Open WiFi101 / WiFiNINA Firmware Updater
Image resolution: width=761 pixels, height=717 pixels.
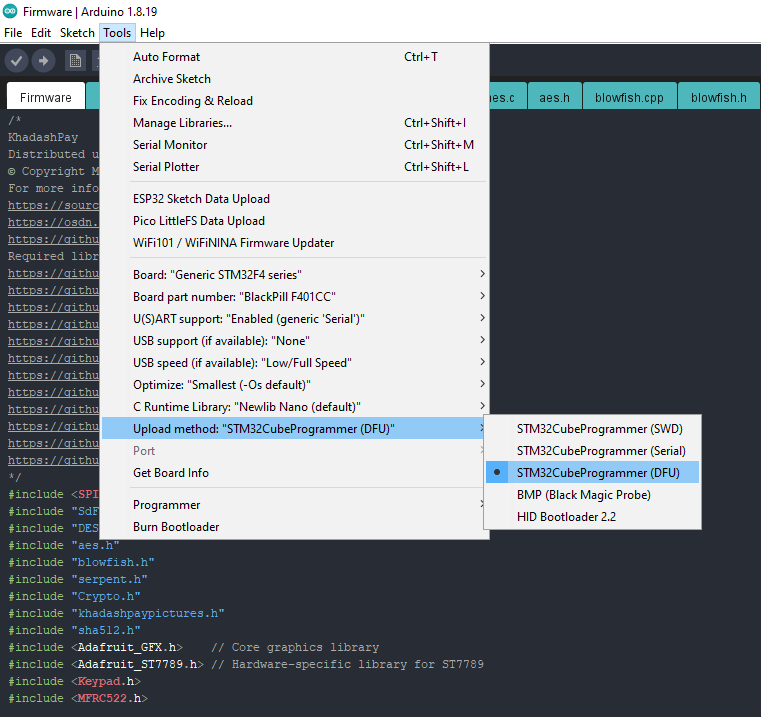tap(295, 243)
